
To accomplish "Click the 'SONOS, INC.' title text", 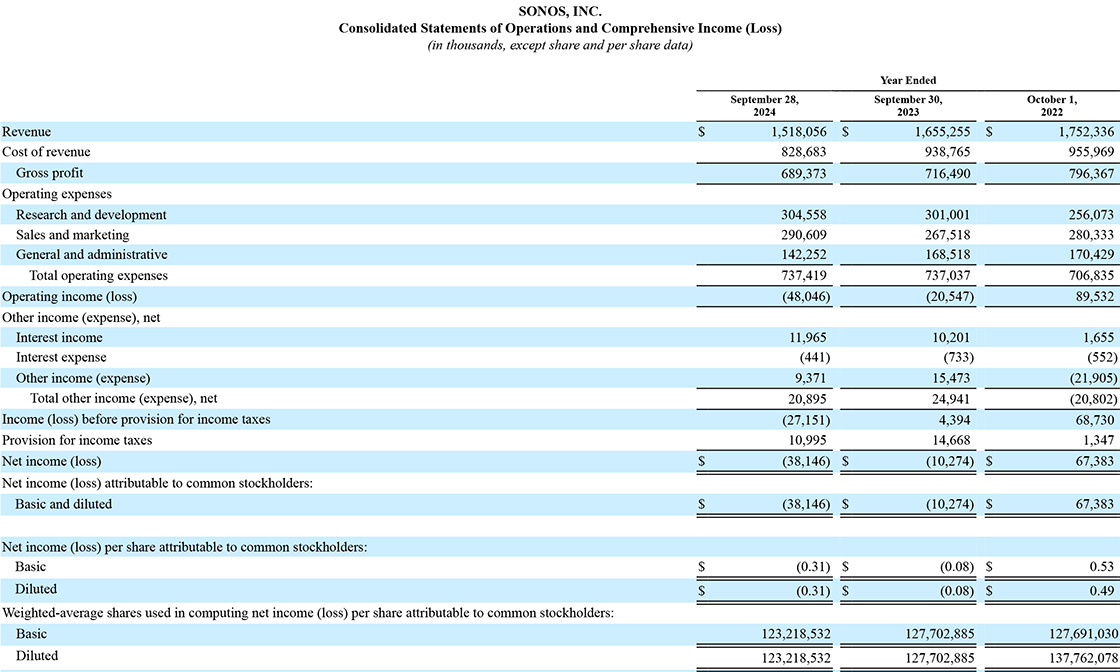I will point(560,11).
